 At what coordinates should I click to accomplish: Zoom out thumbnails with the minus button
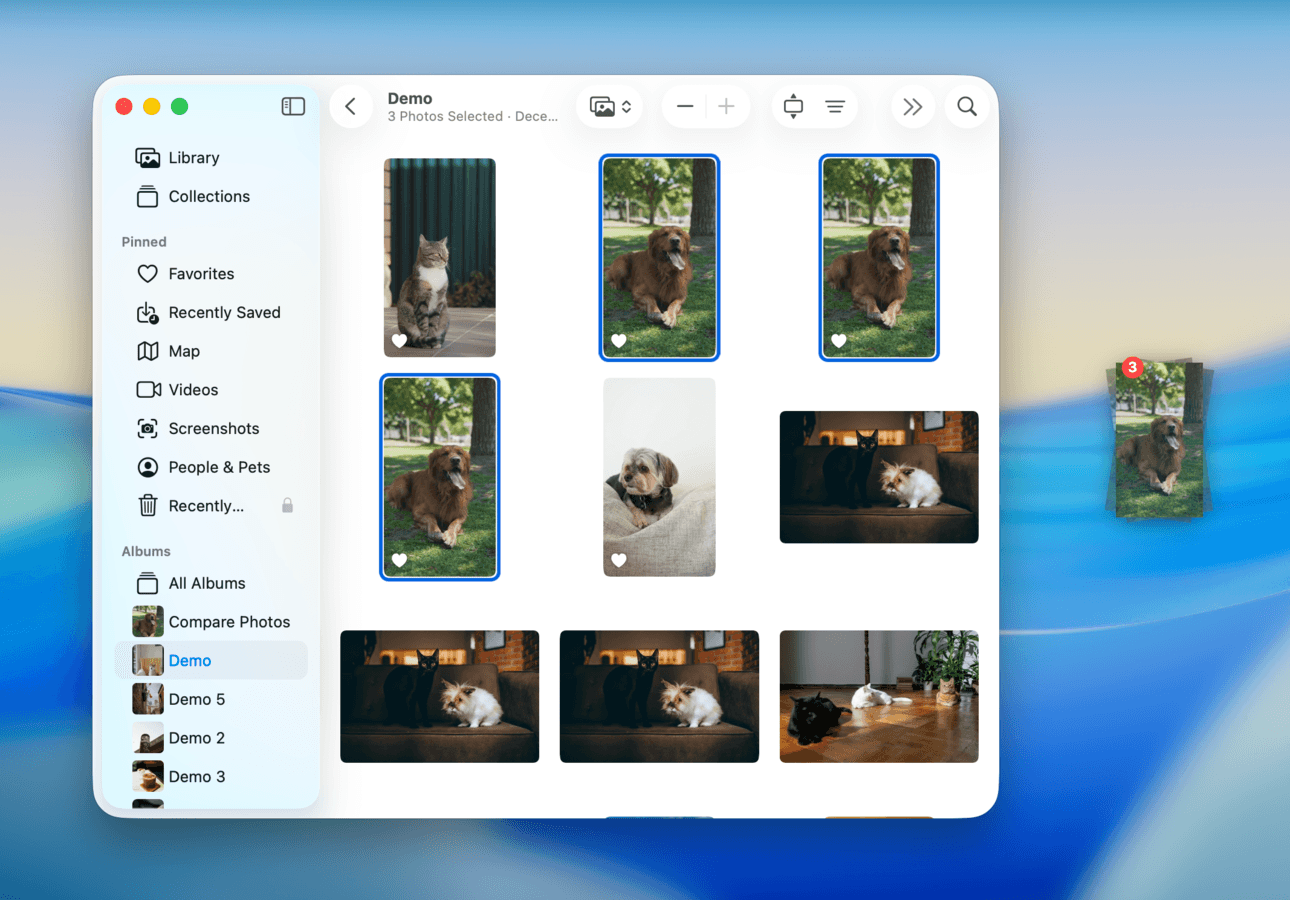click(685, 106)
